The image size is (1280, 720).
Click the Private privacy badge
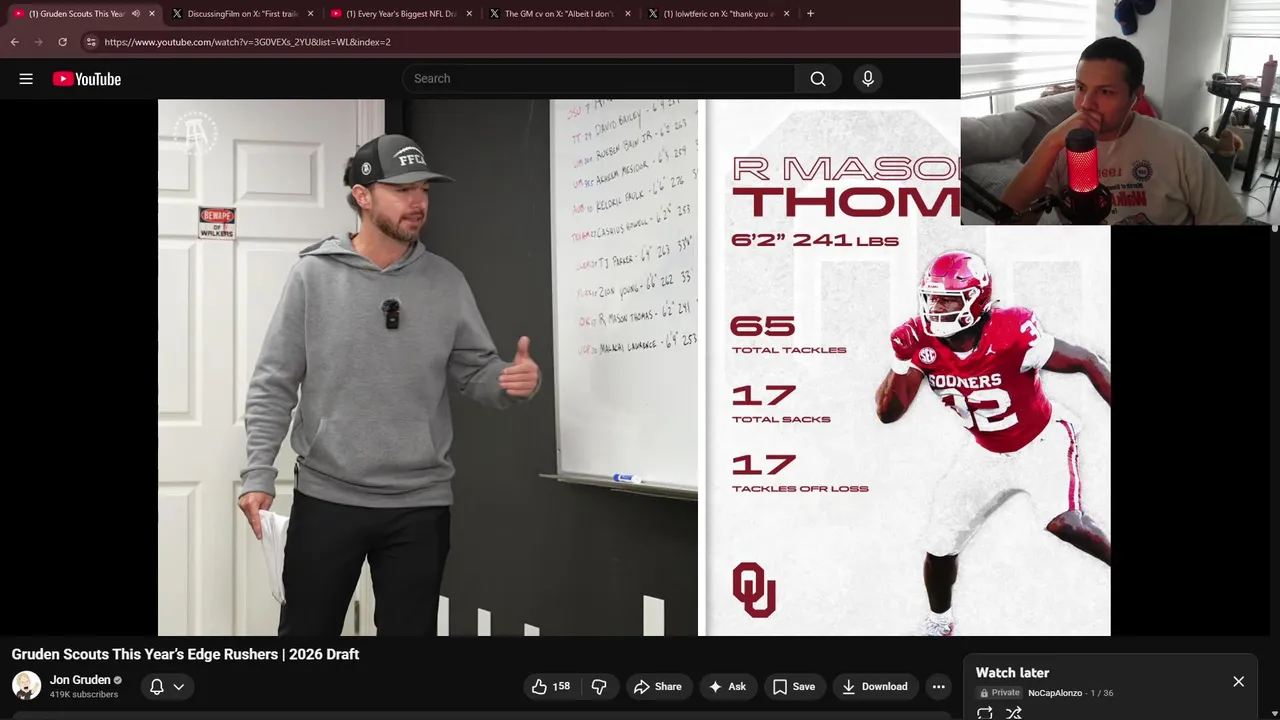point(1000,693)
